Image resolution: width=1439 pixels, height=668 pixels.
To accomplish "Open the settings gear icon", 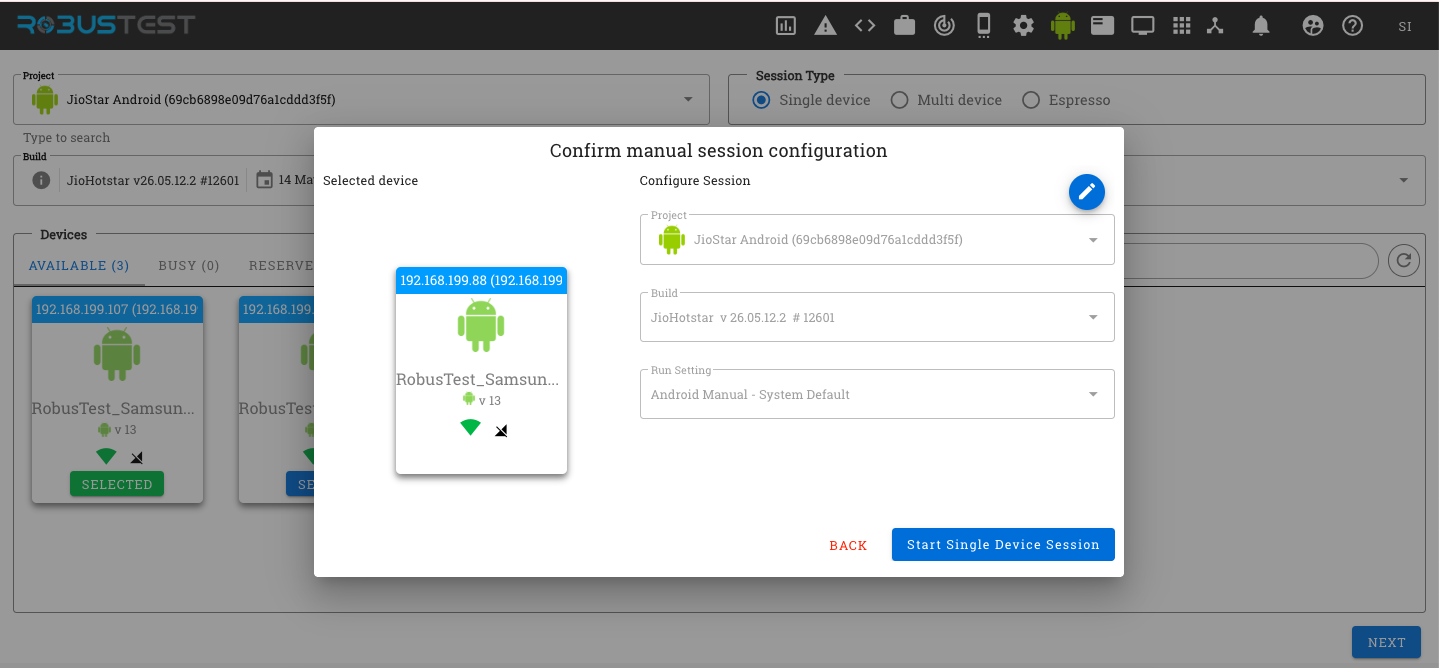I will 1023,26.
